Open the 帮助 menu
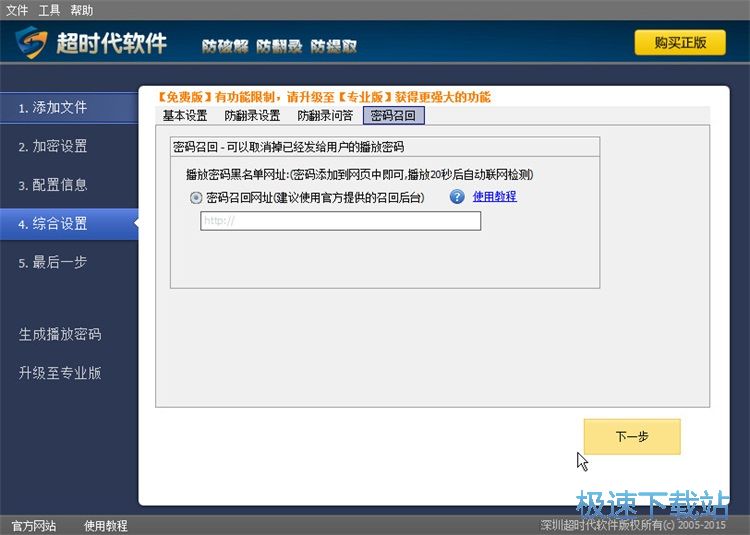Screen dimensions: 750x535 81,10
